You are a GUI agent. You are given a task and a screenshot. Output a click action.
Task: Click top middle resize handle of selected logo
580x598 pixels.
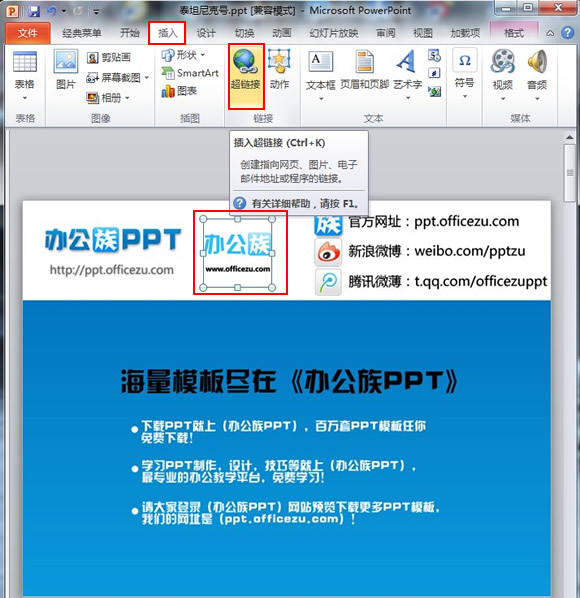coord(238,219)
